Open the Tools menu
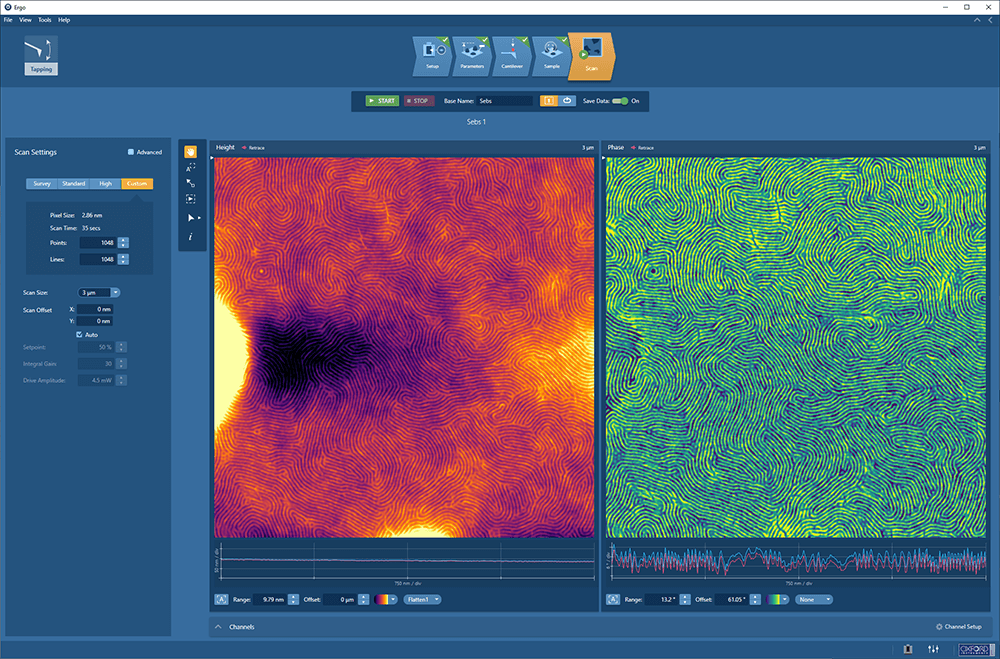The width and height of the screenshot is (1000, 659). coord(43,19)
